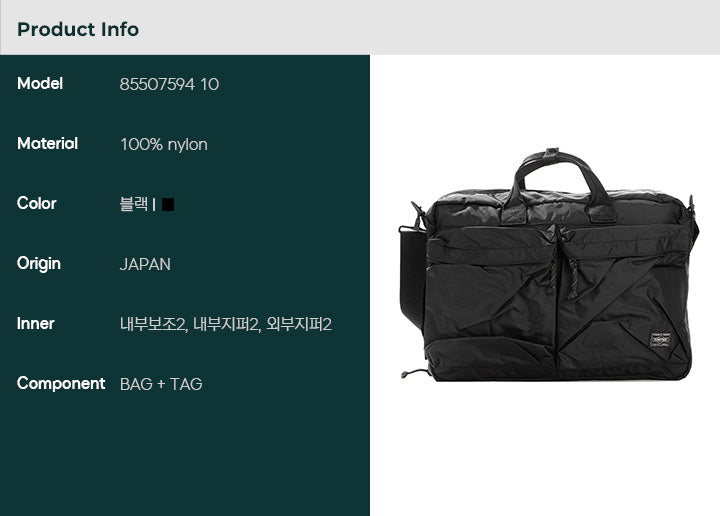Click the Inner label
Screen dimensions: 720x516
[x=36, y=324]
